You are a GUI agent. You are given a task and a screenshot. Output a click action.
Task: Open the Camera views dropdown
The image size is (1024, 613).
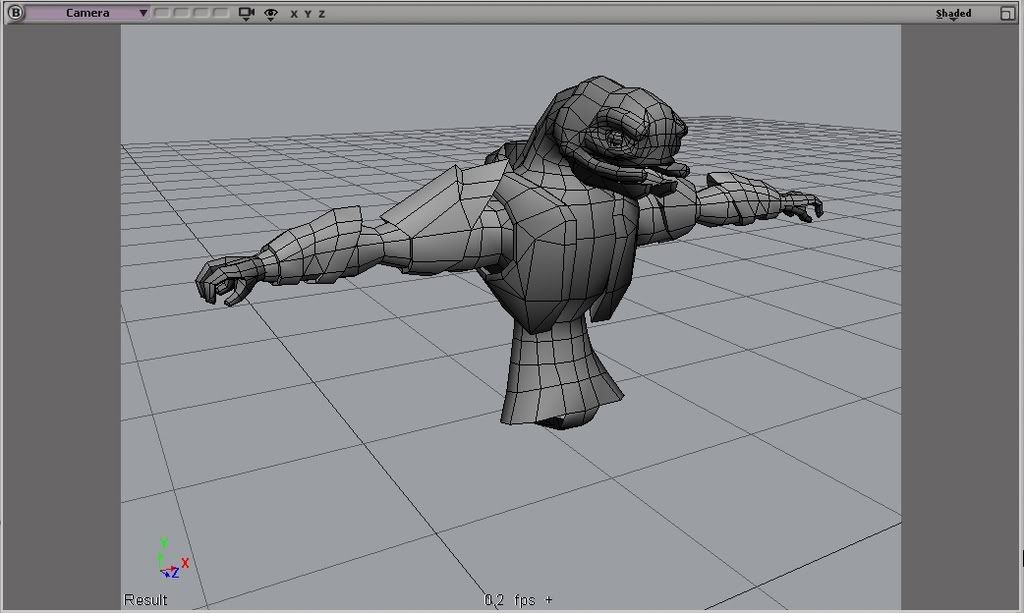click(x=88, y=13)
